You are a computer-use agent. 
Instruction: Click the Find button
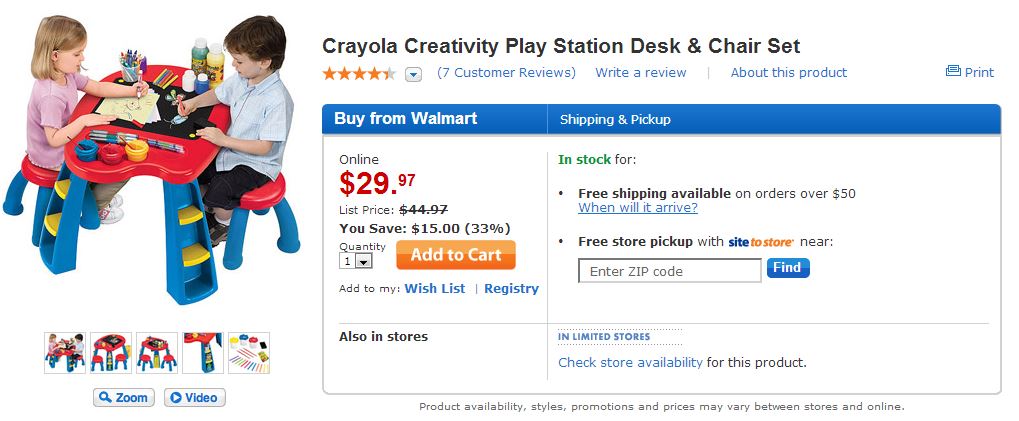(x=788, y=268)
